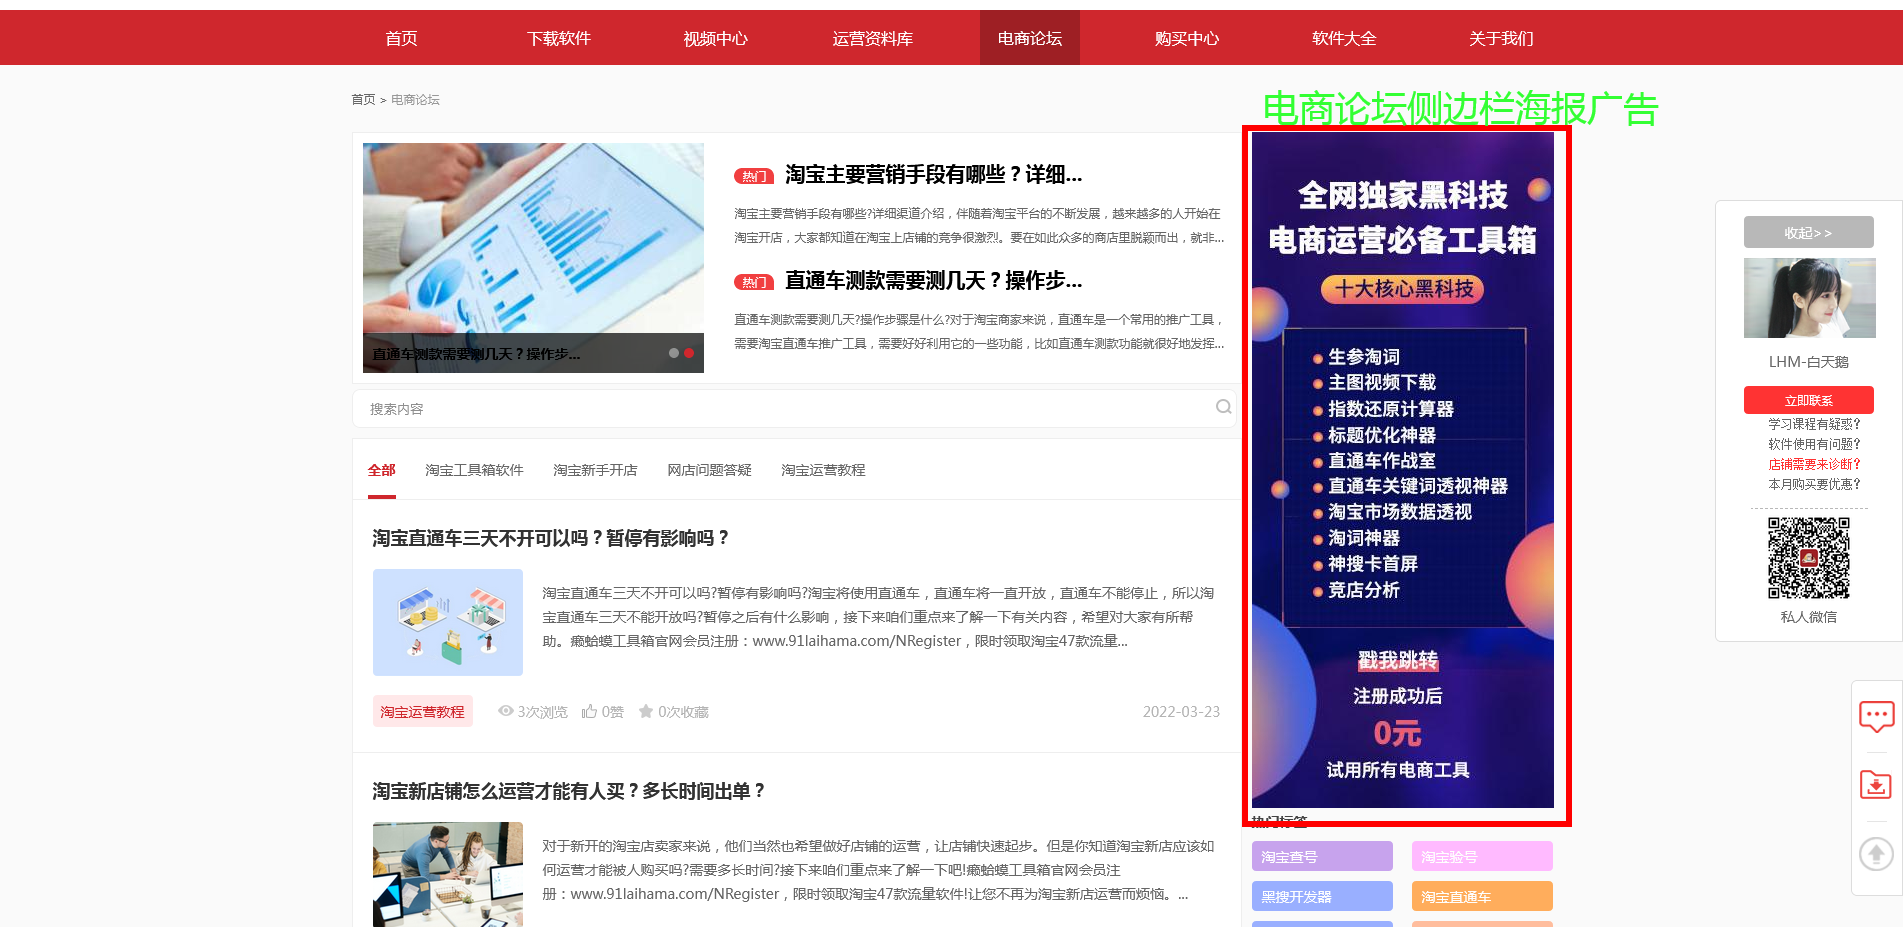Click the 立即联系 button
1903x927 pixels.
(x=1808, y=400)
